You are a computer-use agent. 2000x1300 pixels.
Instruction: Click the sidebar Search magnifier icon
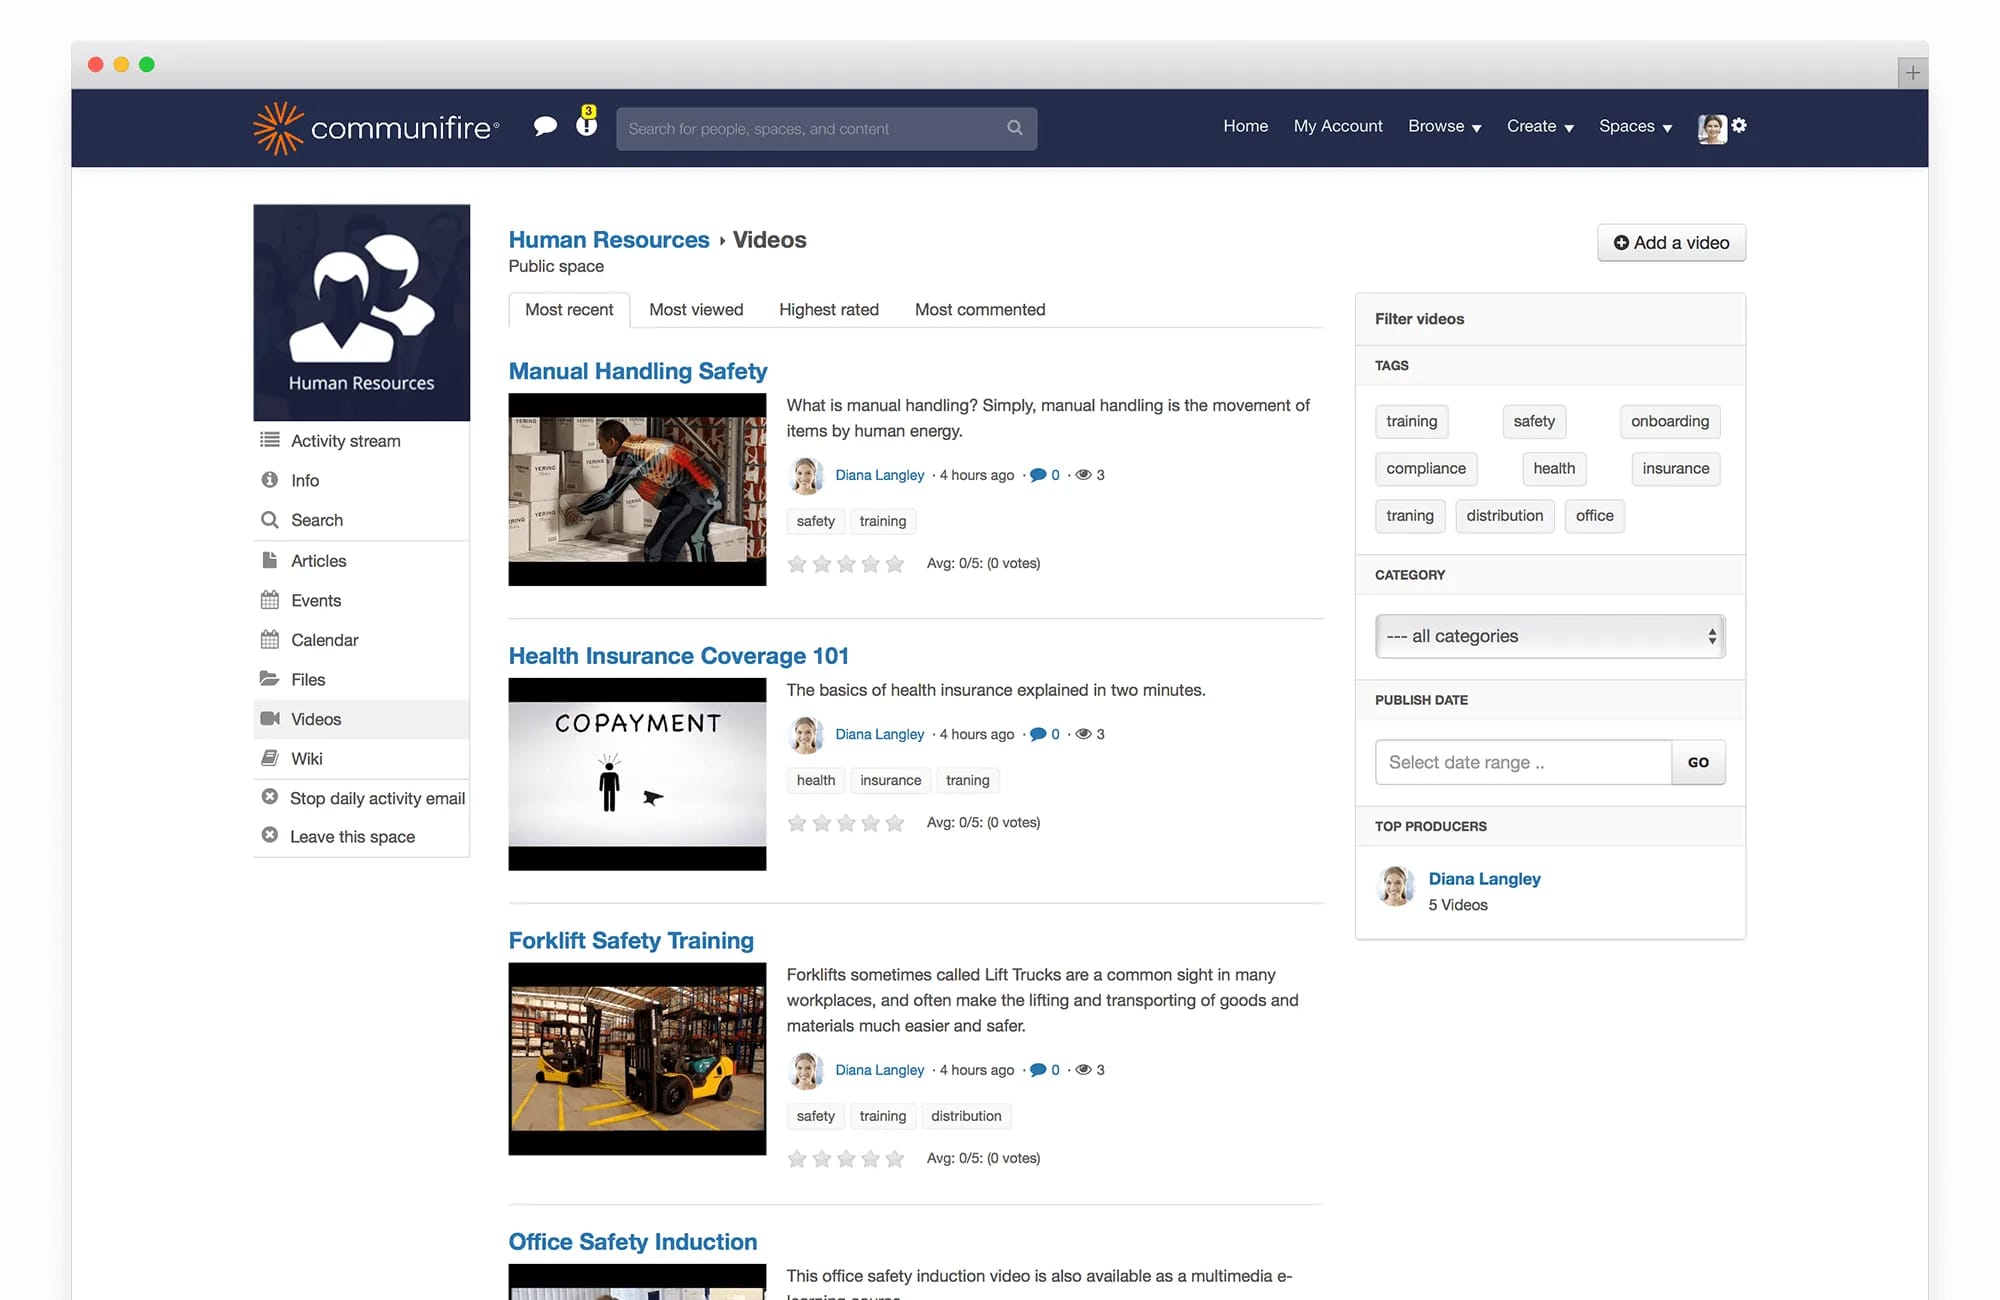point(270,520)
